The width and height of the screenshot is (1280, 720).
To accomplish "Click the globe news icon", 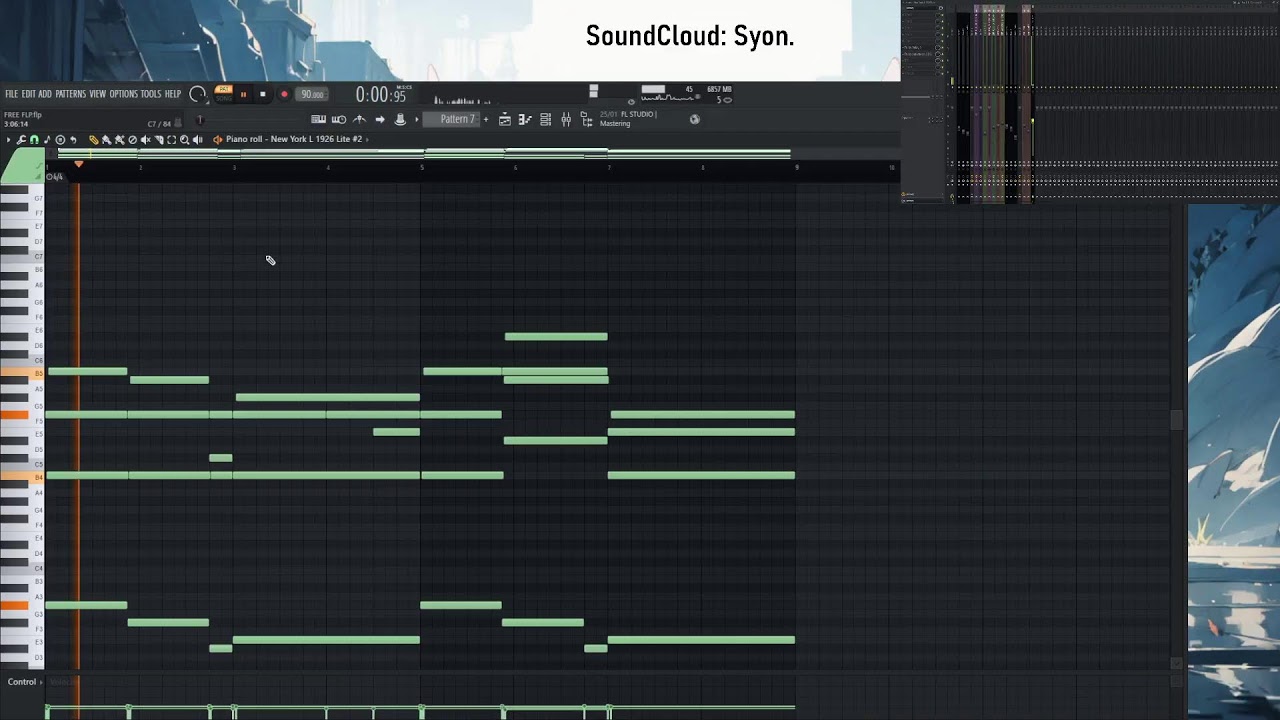I will point(695,119).
